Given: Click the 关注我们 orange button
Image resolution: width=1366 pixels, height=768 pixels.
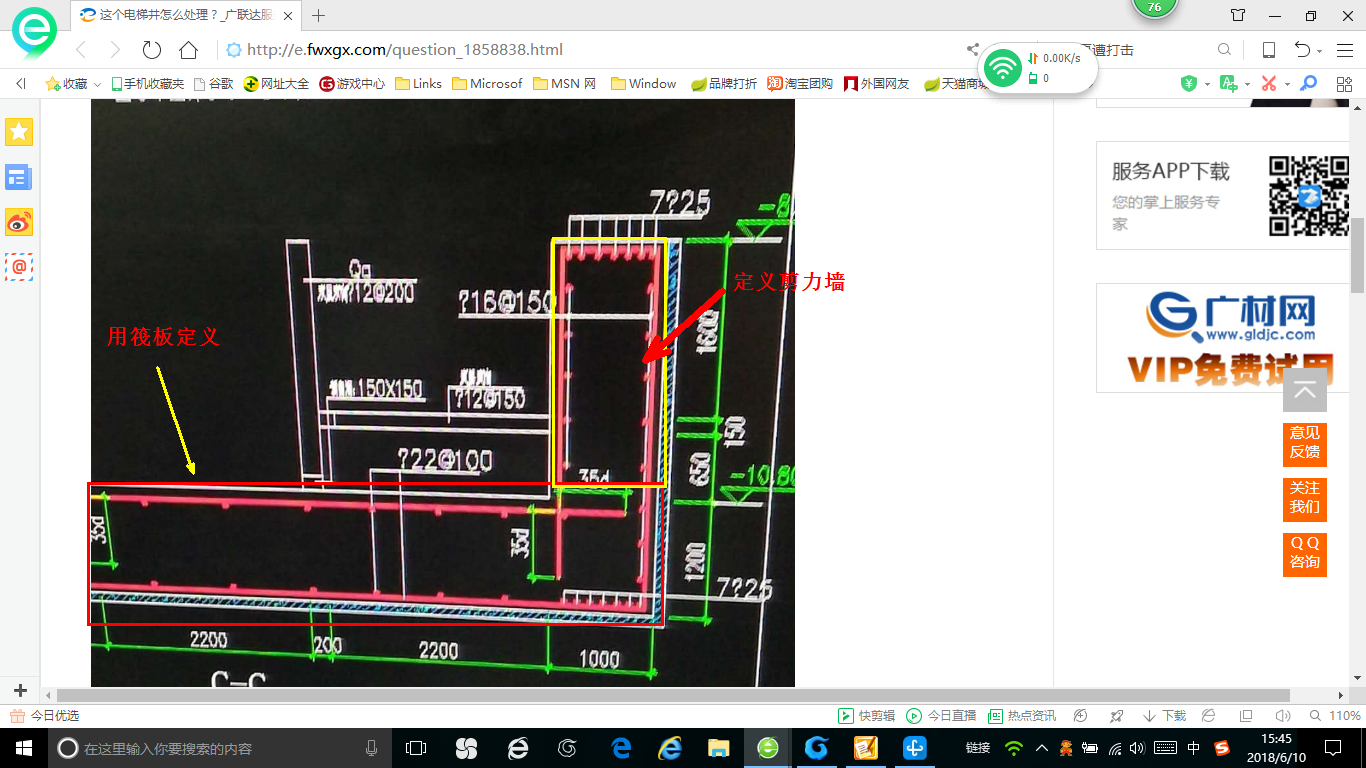Looking at the screenshot, I should coord(1305,498).
